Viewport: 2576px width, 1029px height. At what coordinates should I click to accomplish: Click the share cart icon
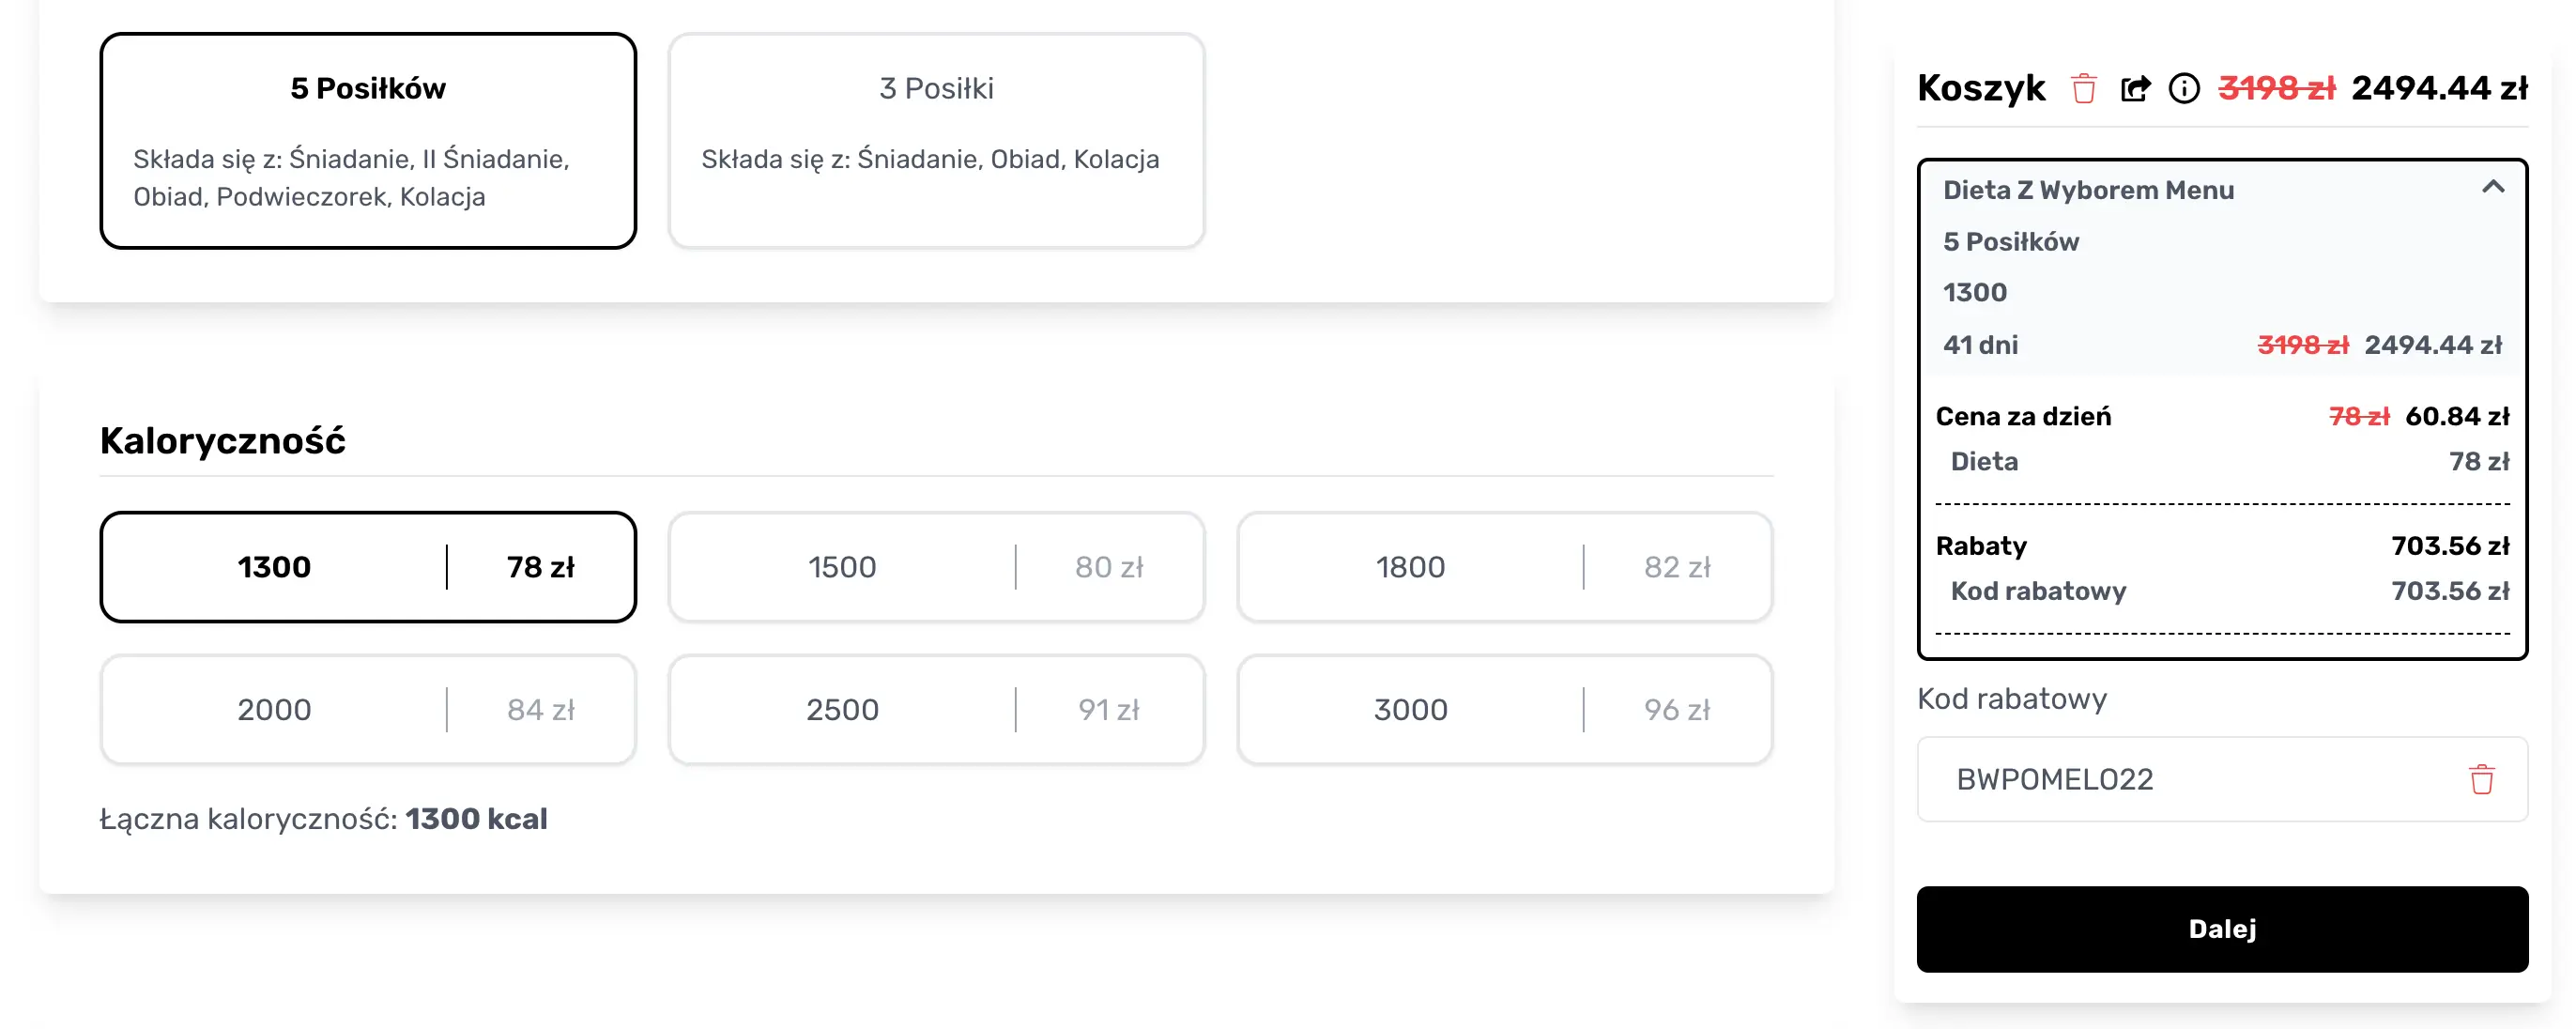coord(2135,89)
